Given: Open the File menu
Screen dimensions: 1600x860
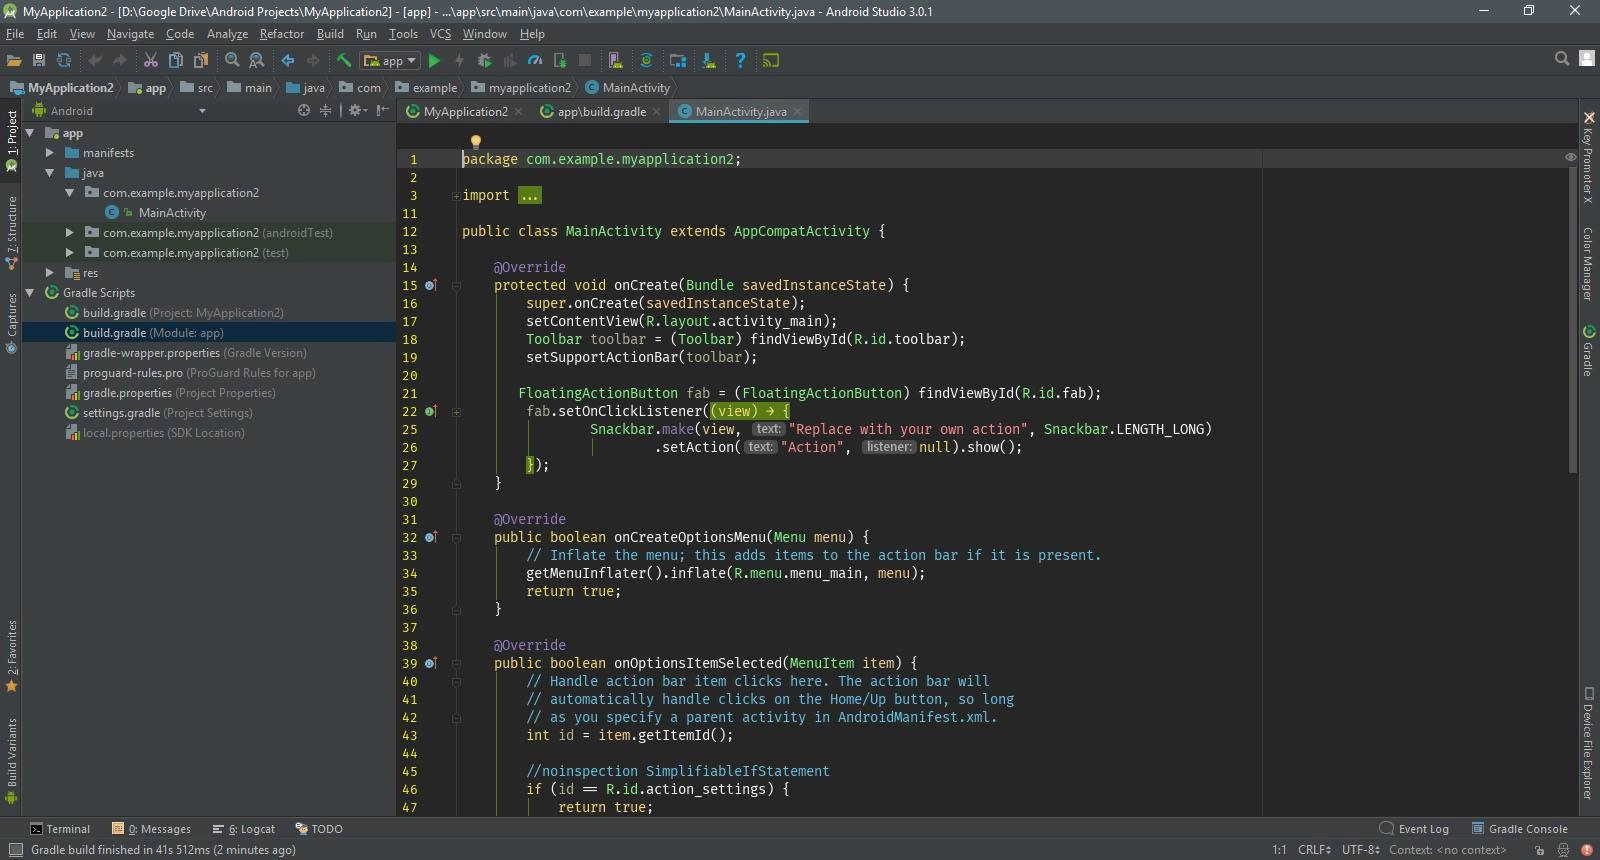Looking at the screenshot, I should (x=15, y=33).
